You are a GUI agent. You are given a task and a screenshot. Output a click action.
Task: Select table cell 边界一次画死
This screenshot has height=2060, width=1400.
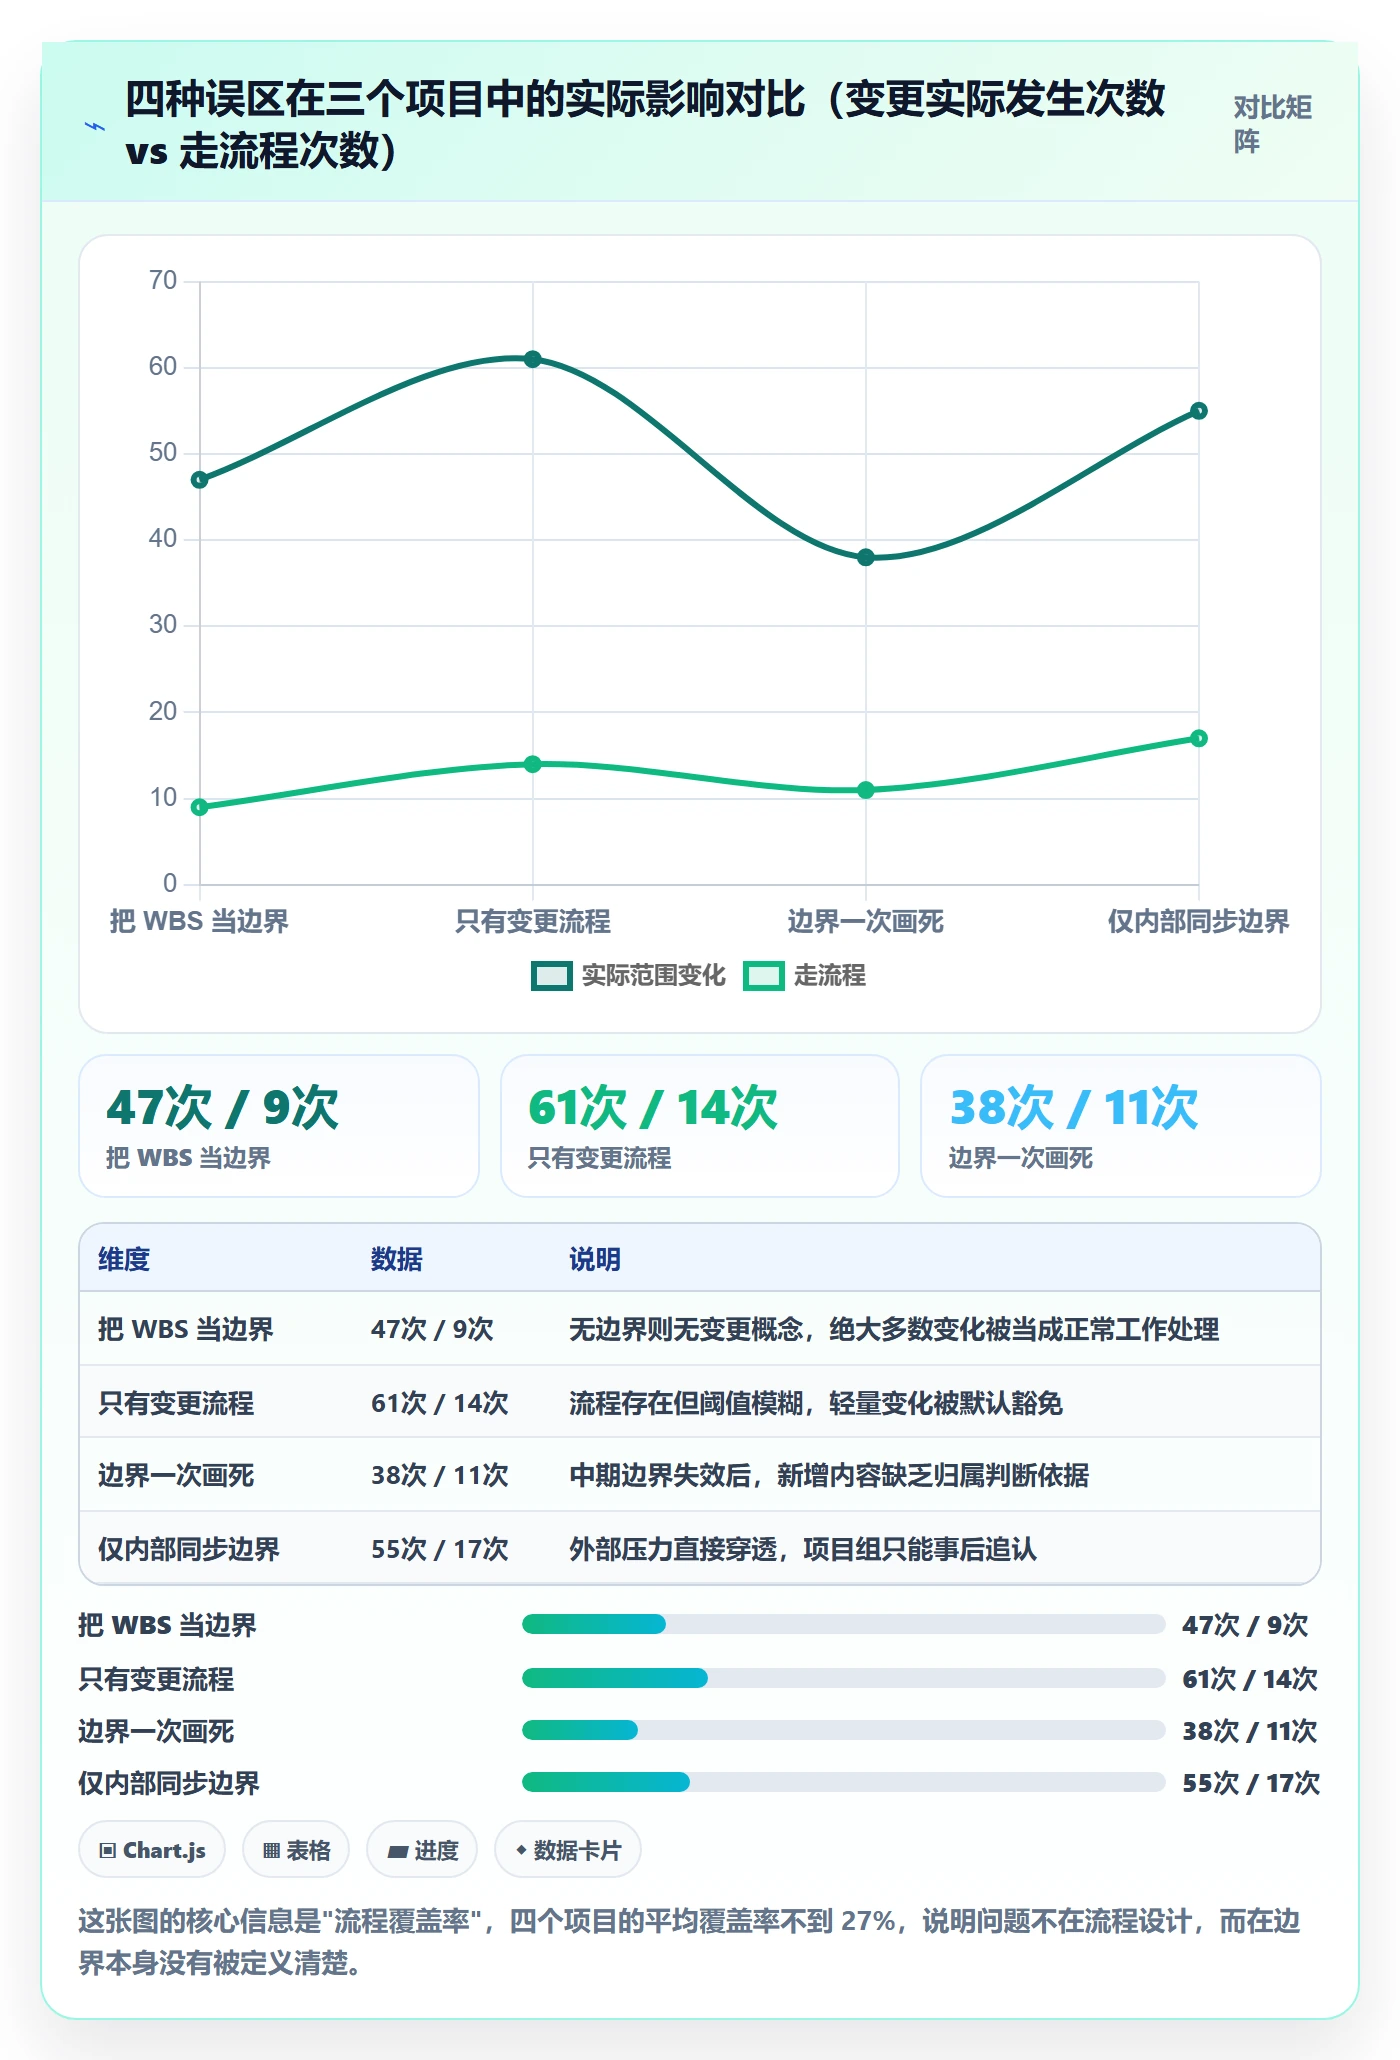pyautogui.click(x=176, y=1475)
